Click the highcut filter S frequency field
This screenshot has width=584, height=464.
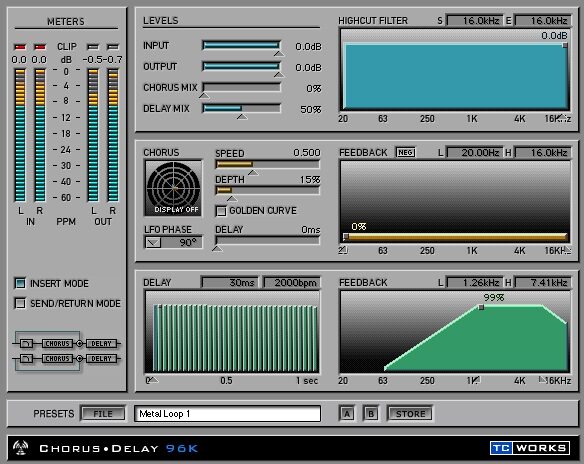[474, 21]
